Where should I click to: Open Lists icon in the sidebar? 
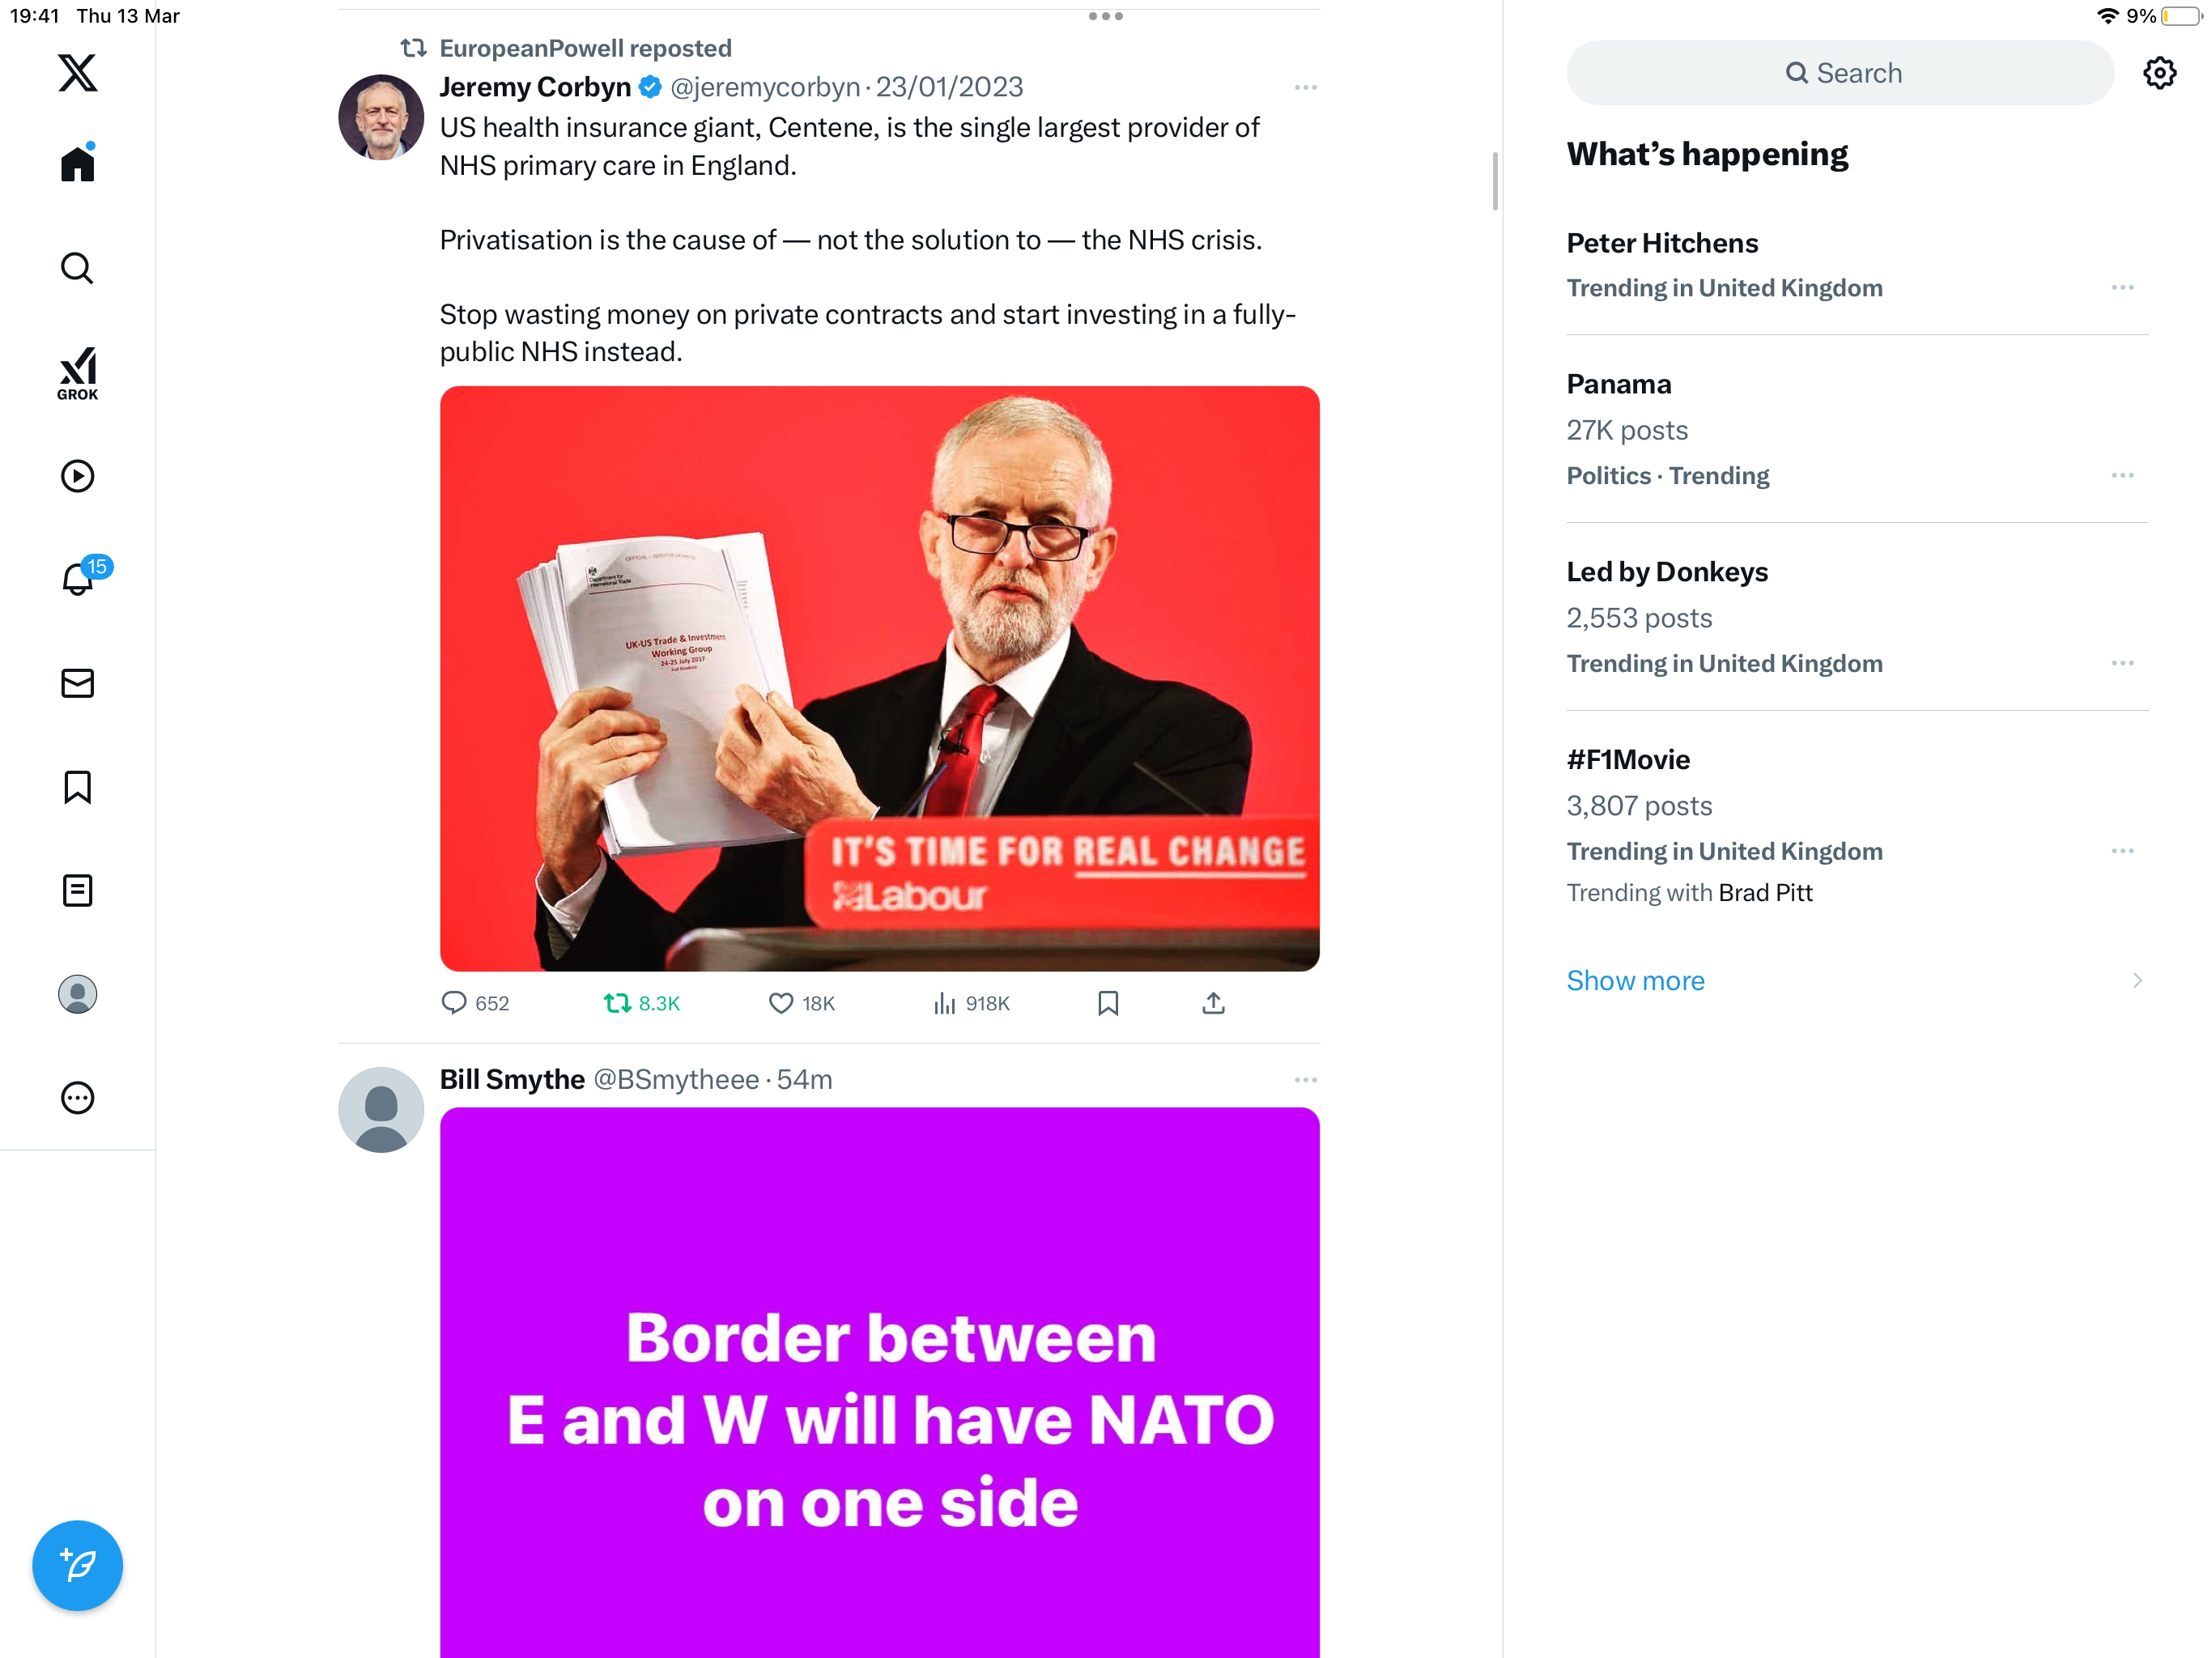(x=77, y=890)
